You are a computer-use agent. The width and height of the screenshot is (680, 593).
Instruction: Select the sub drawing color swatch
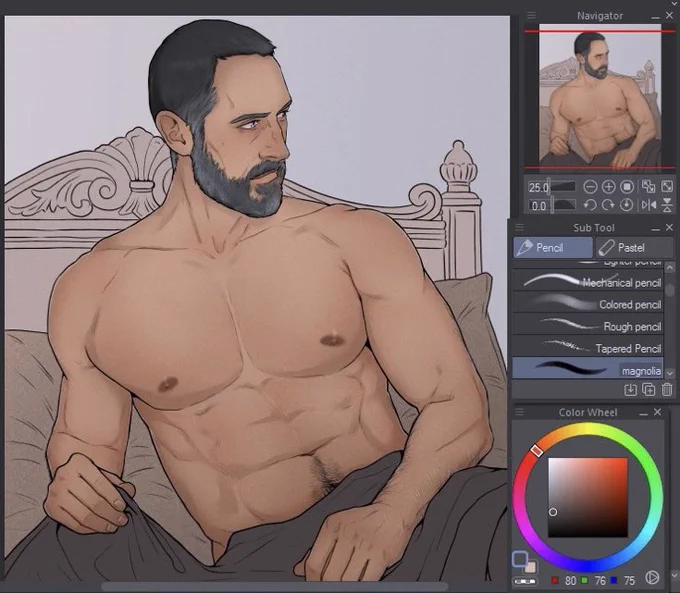click(x=530, y=566)
